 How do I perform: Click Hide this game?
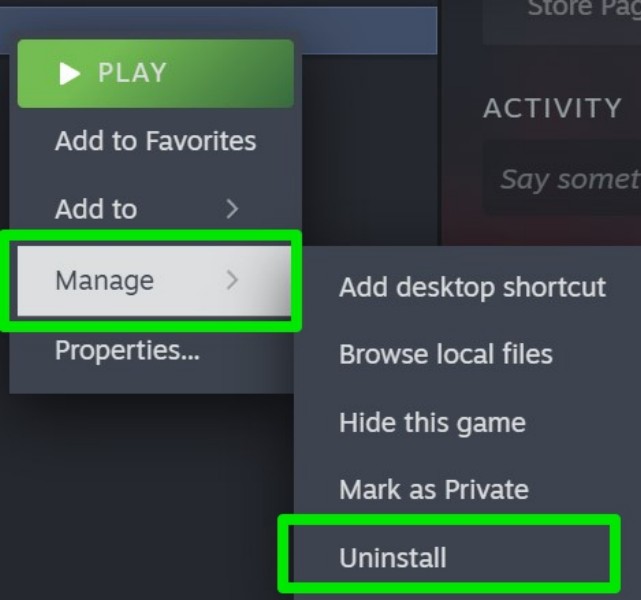pos(432,422)
